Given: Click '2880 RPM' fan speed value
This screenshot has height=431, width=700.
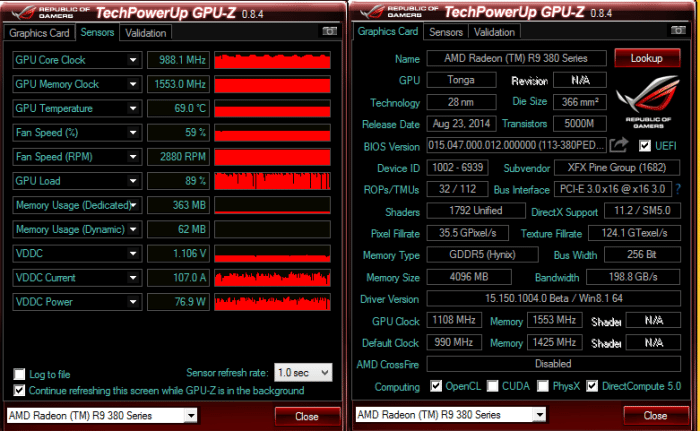Looking at the screenshot, I should 179,156.
